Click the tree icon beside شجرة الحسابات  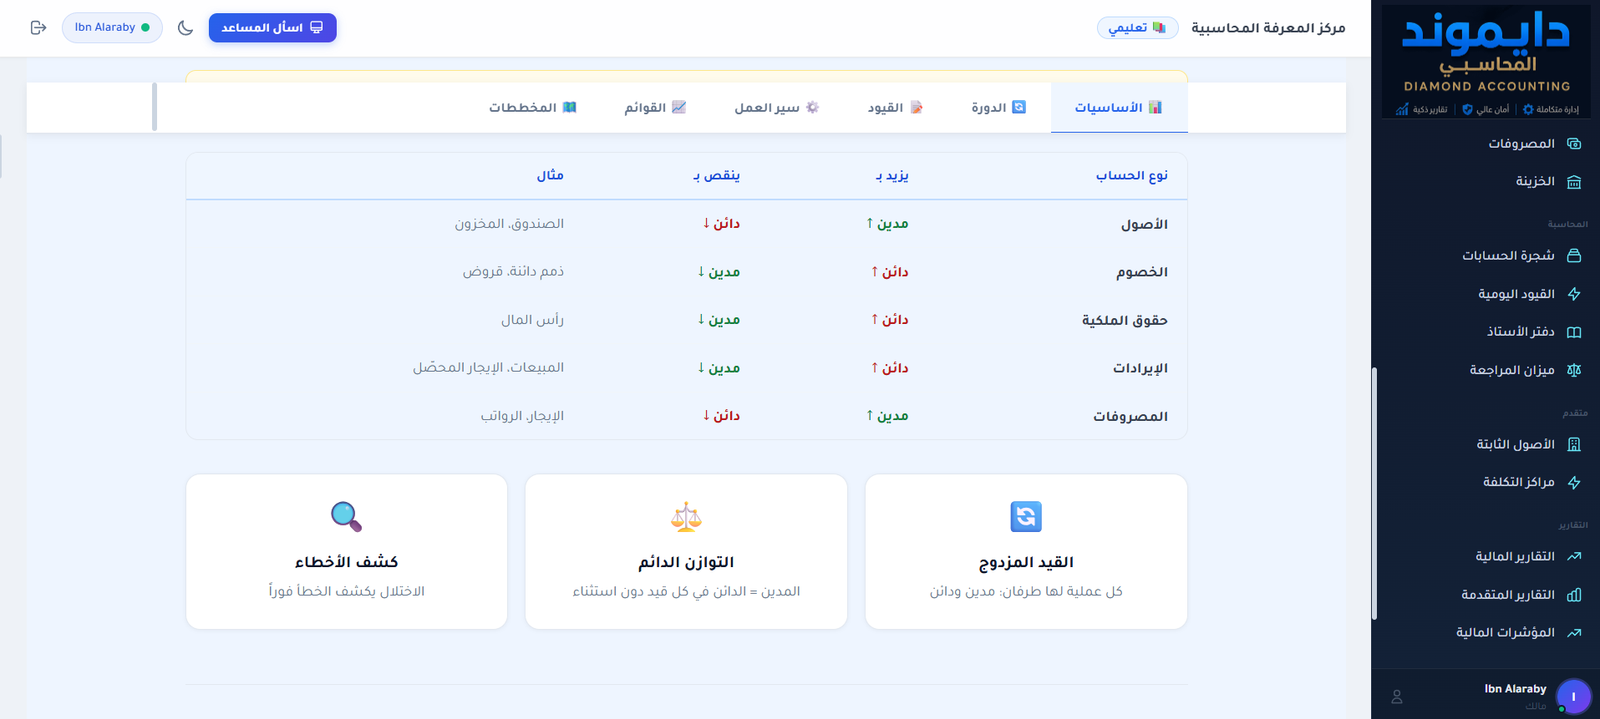point(1574,256)
